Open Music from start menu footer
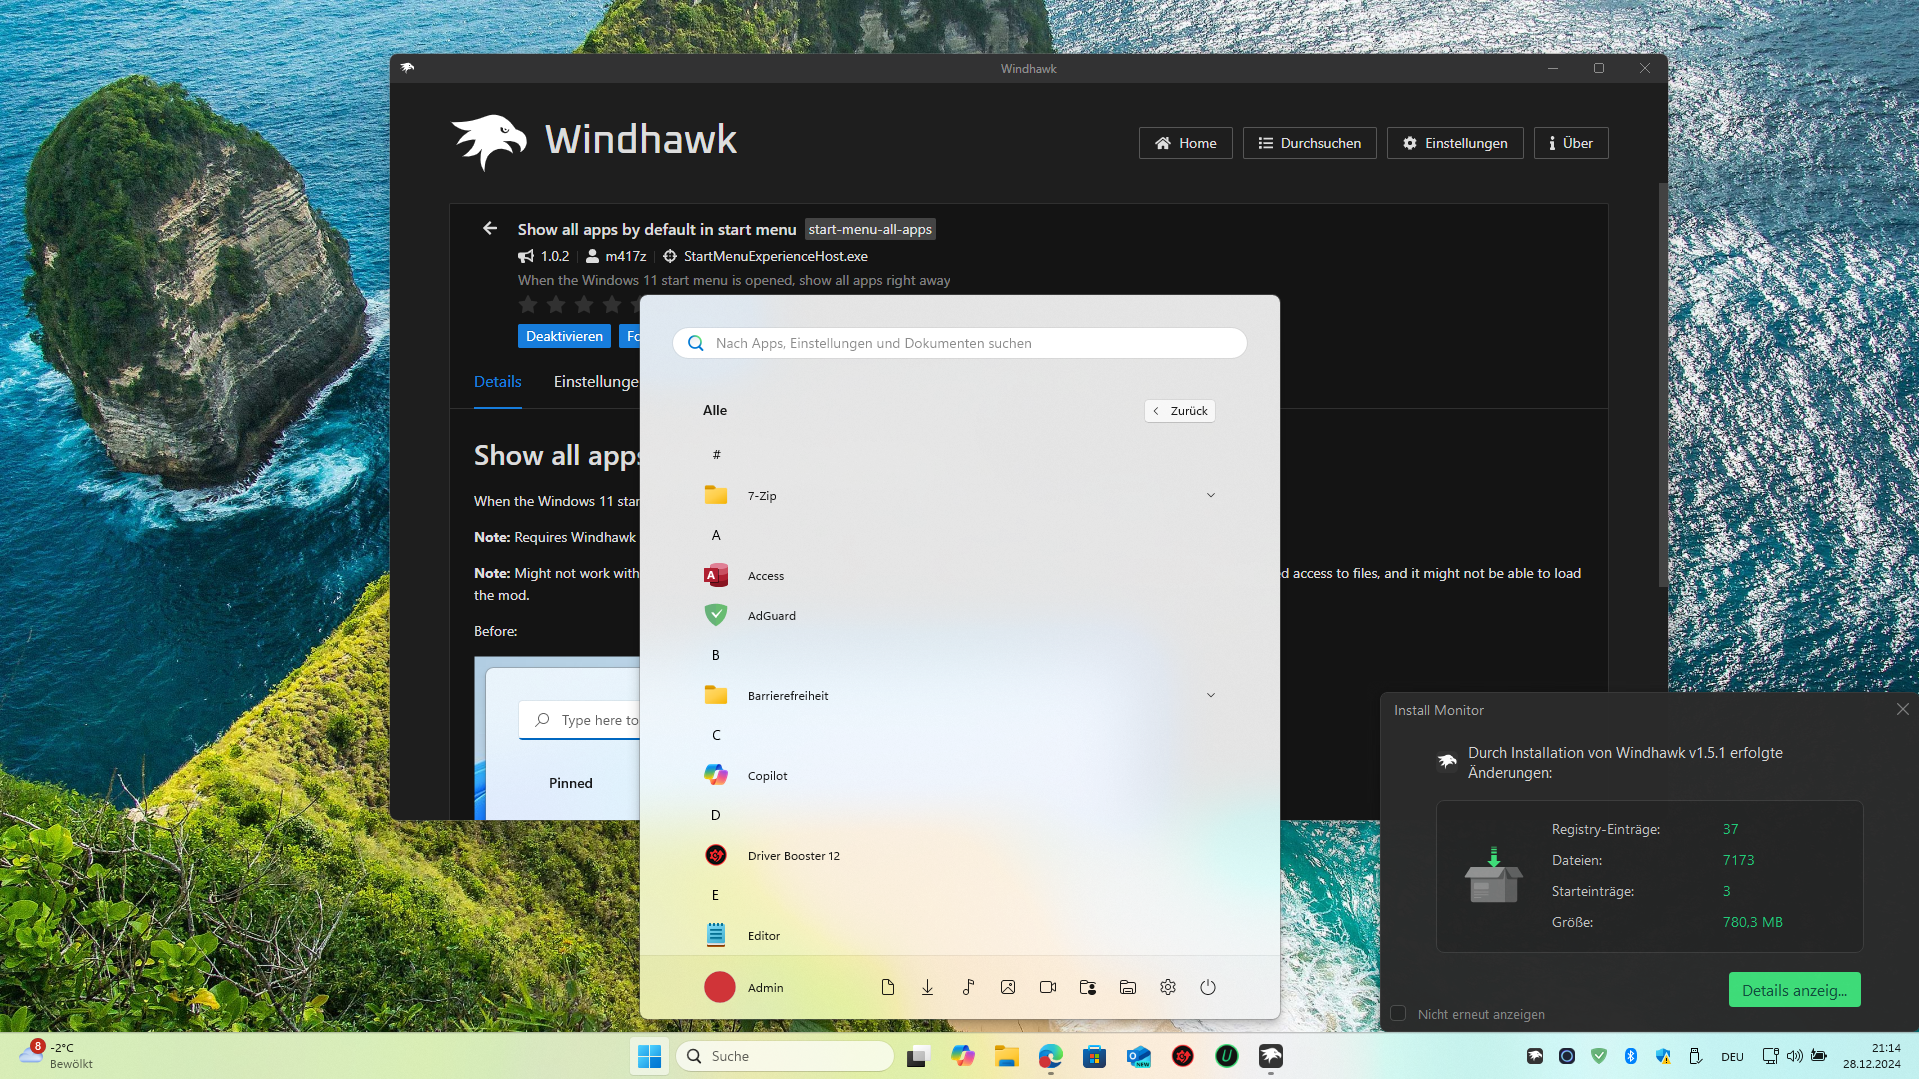The image size is (1919, 1079). (968, 987)
